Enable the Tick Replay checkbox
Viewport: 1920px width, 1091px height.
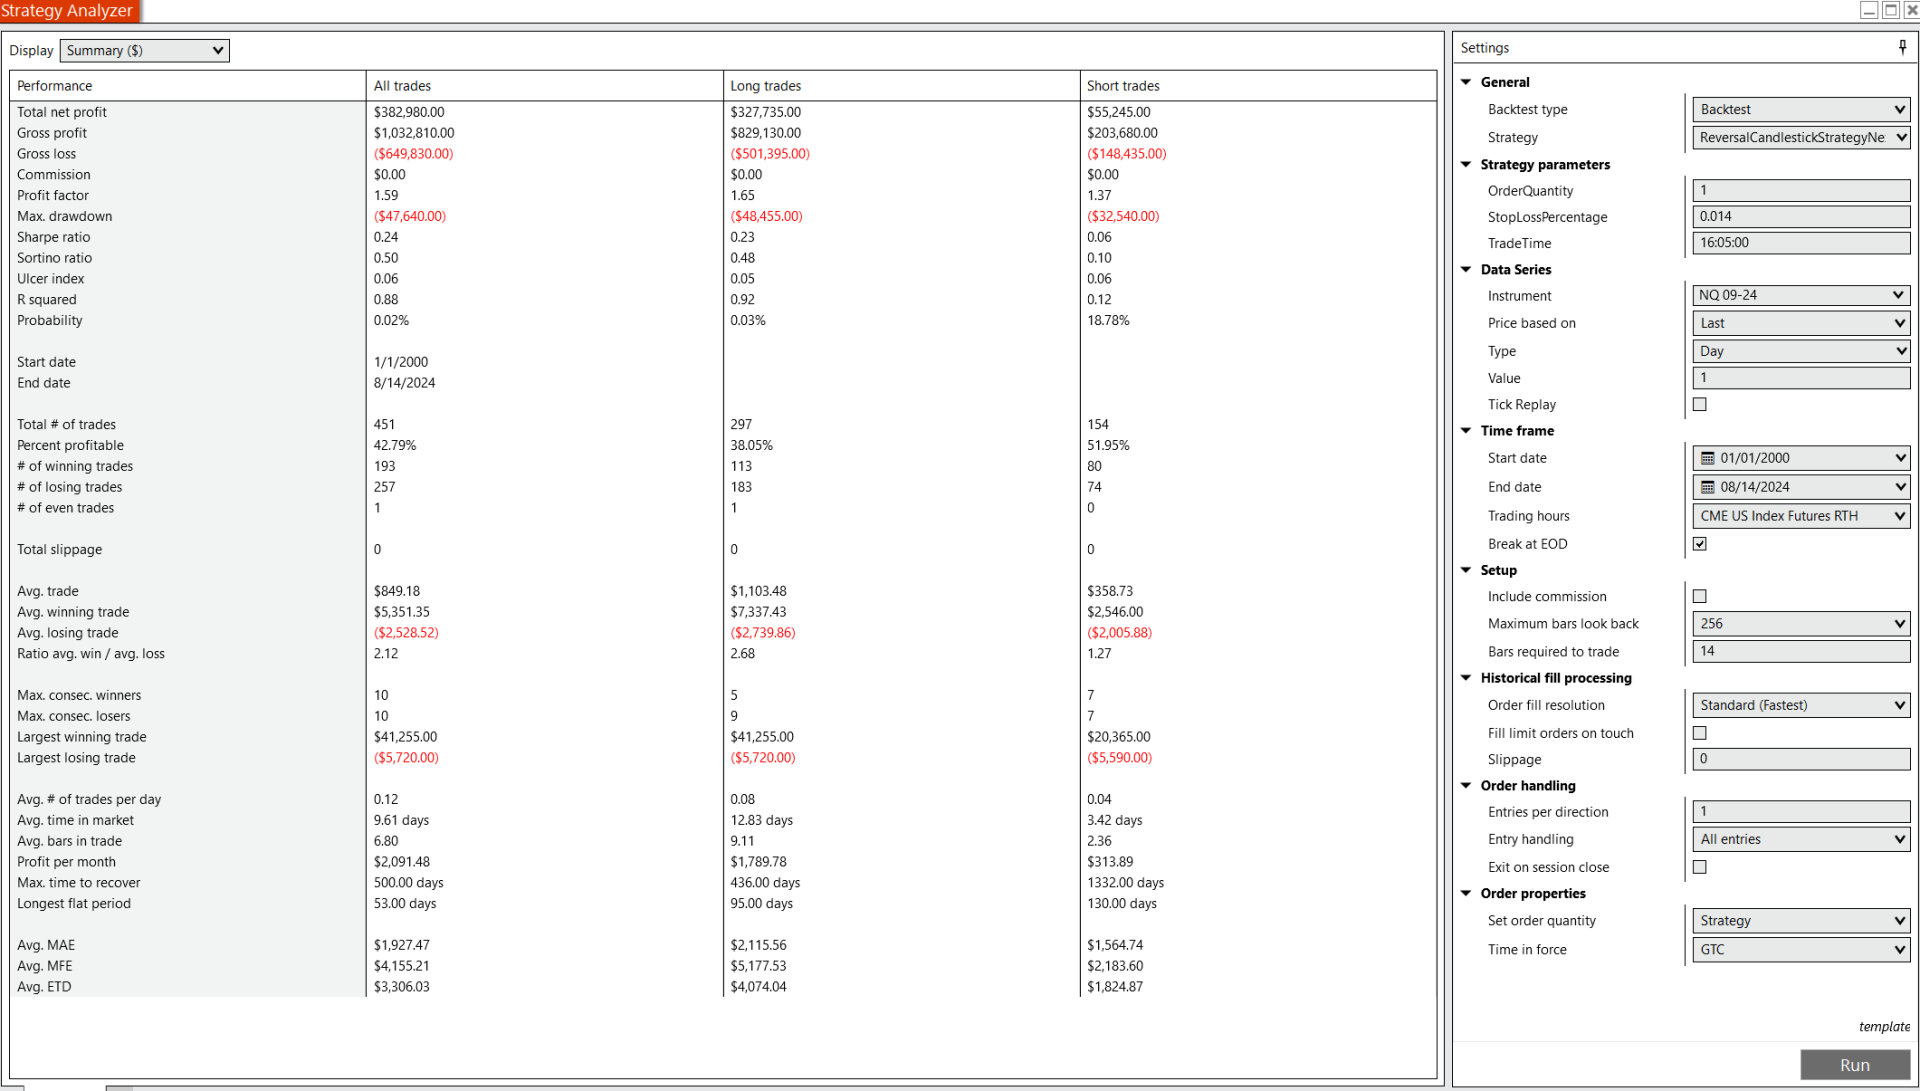pyautogui.click(x=1699, y=404)
